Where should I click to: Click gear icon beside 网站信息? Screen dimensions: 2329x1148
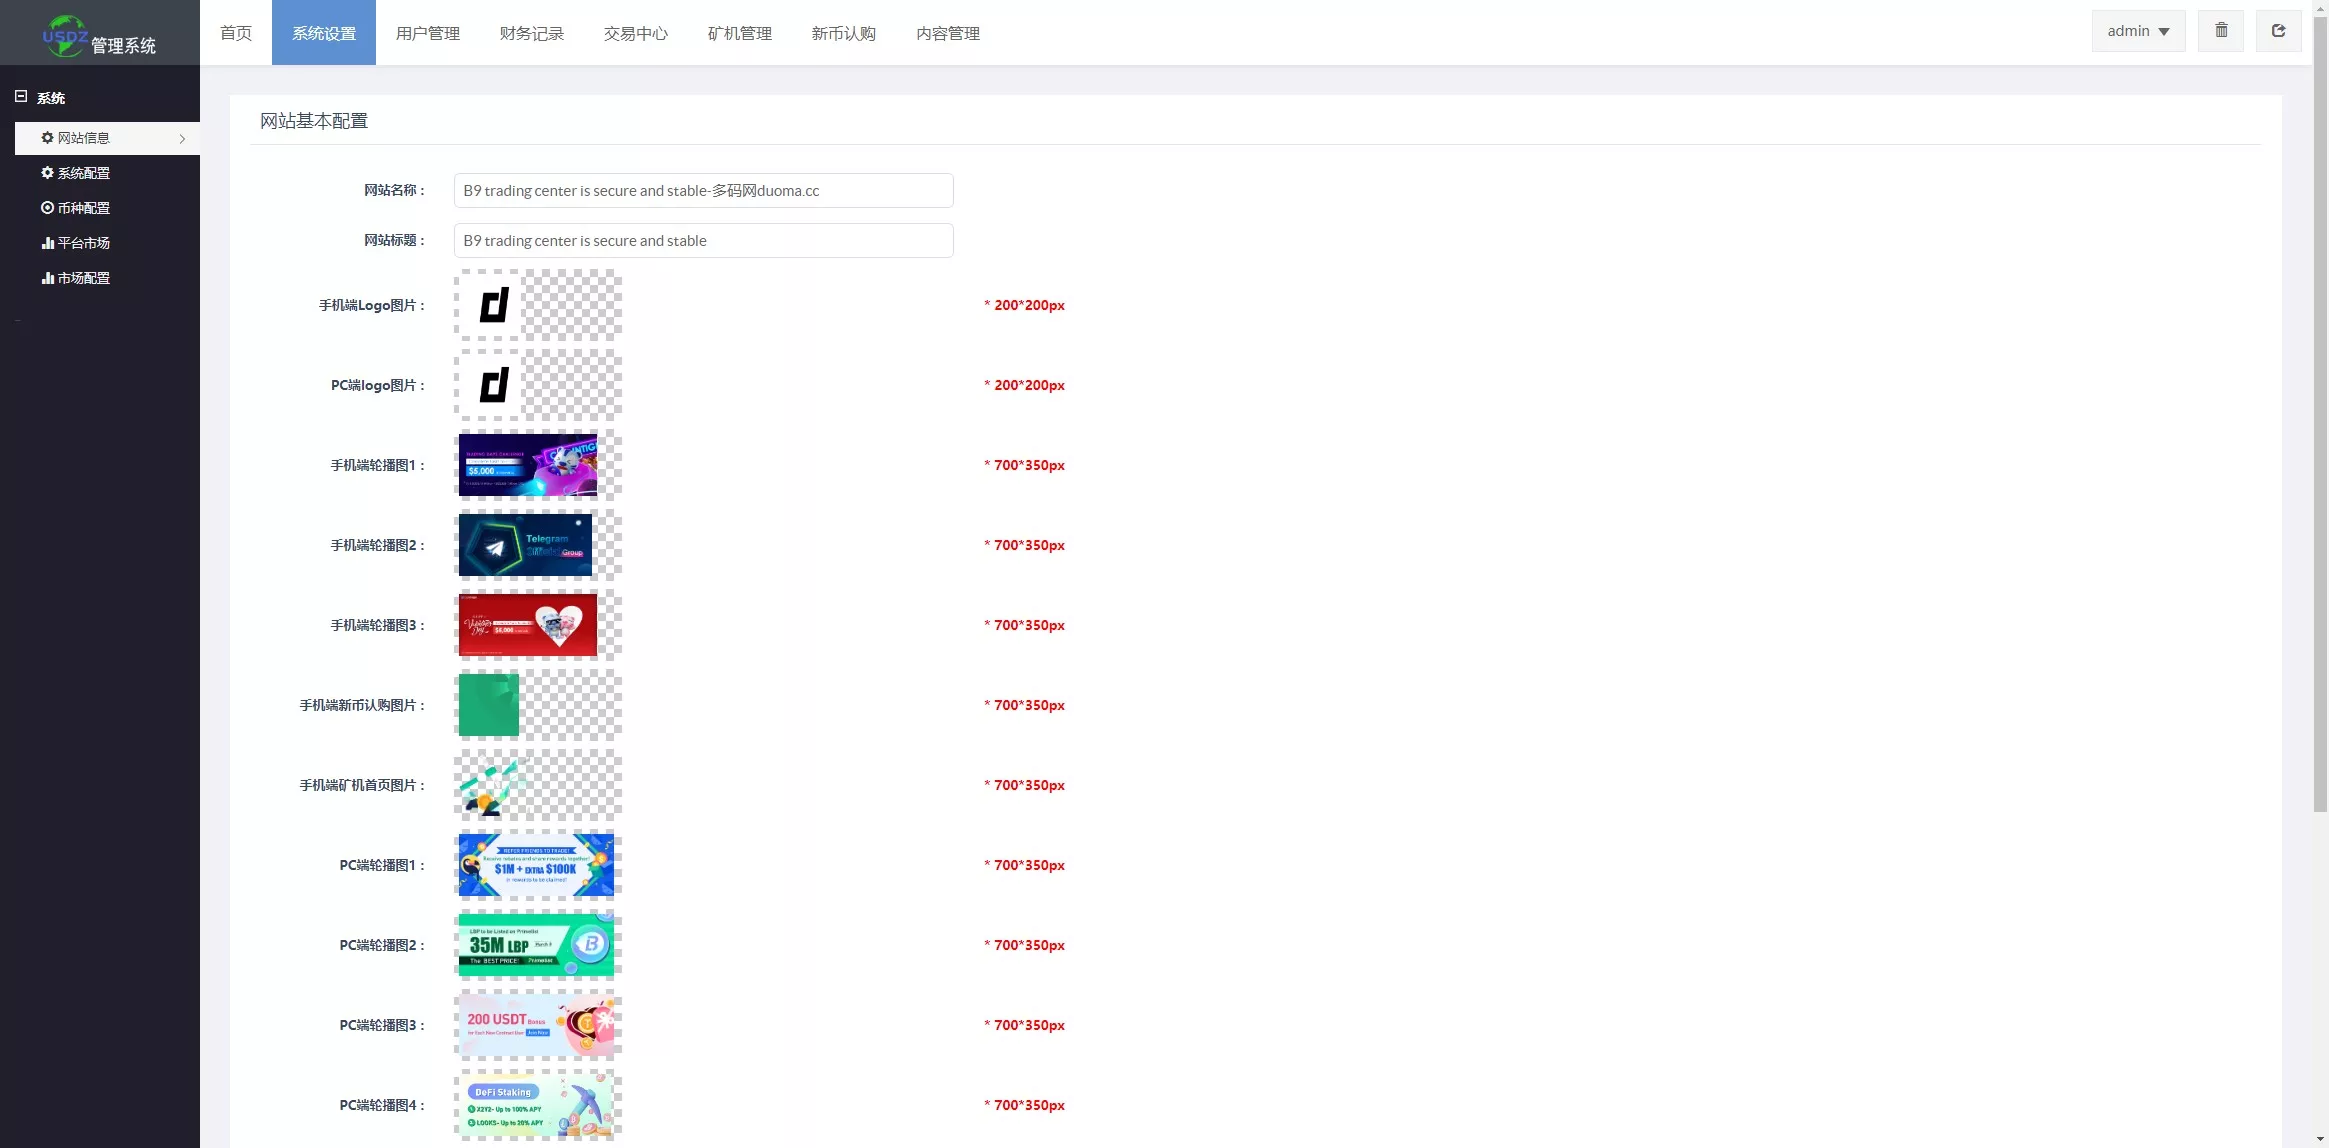47,138
